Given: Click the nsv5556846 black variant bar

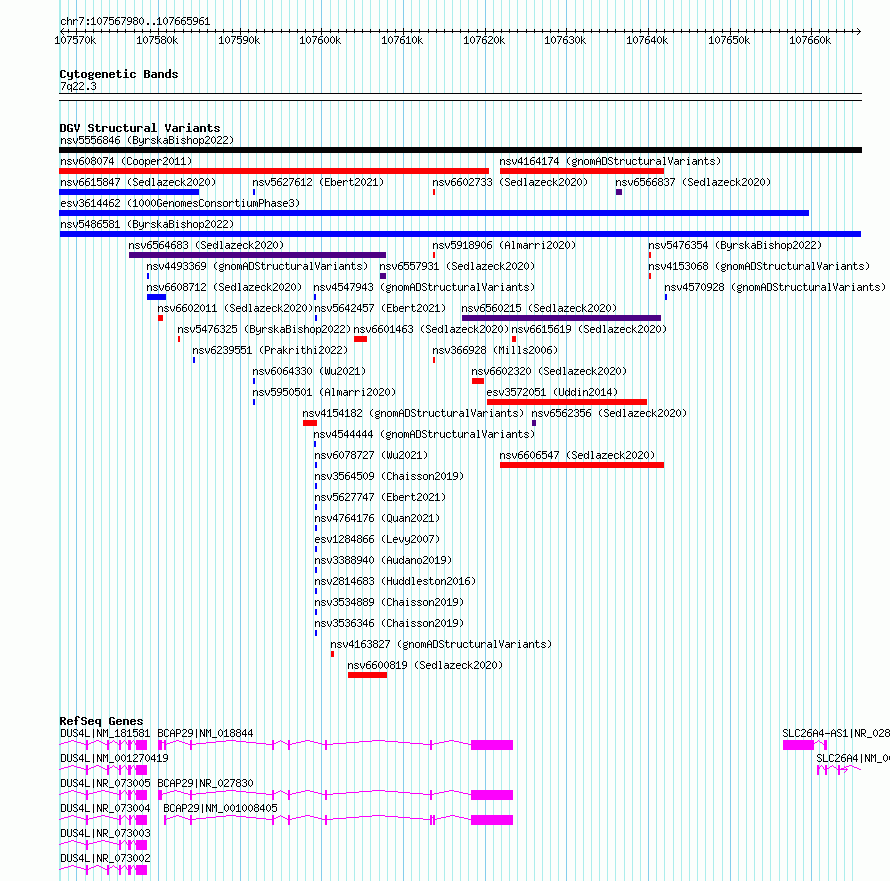Looking at the screenshot, I should coord(460,150).
